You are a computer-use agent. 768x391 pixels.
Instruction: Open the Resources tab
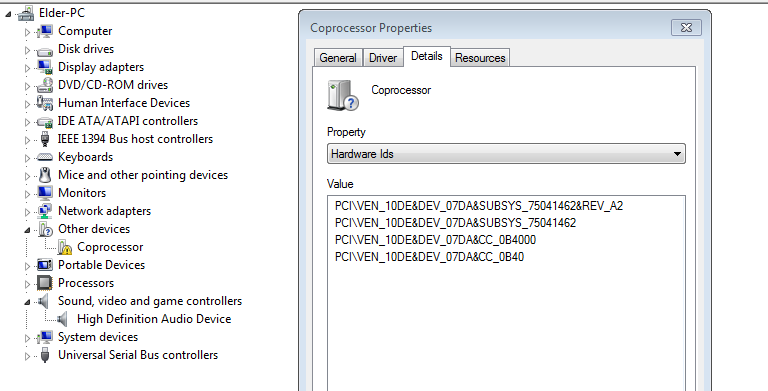point(480,58)
